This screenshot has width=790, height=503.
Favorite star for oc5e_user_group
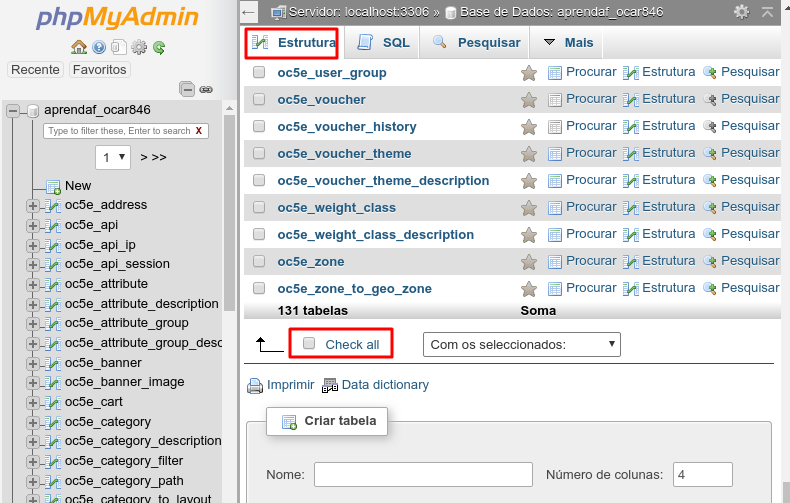point(529,73)
